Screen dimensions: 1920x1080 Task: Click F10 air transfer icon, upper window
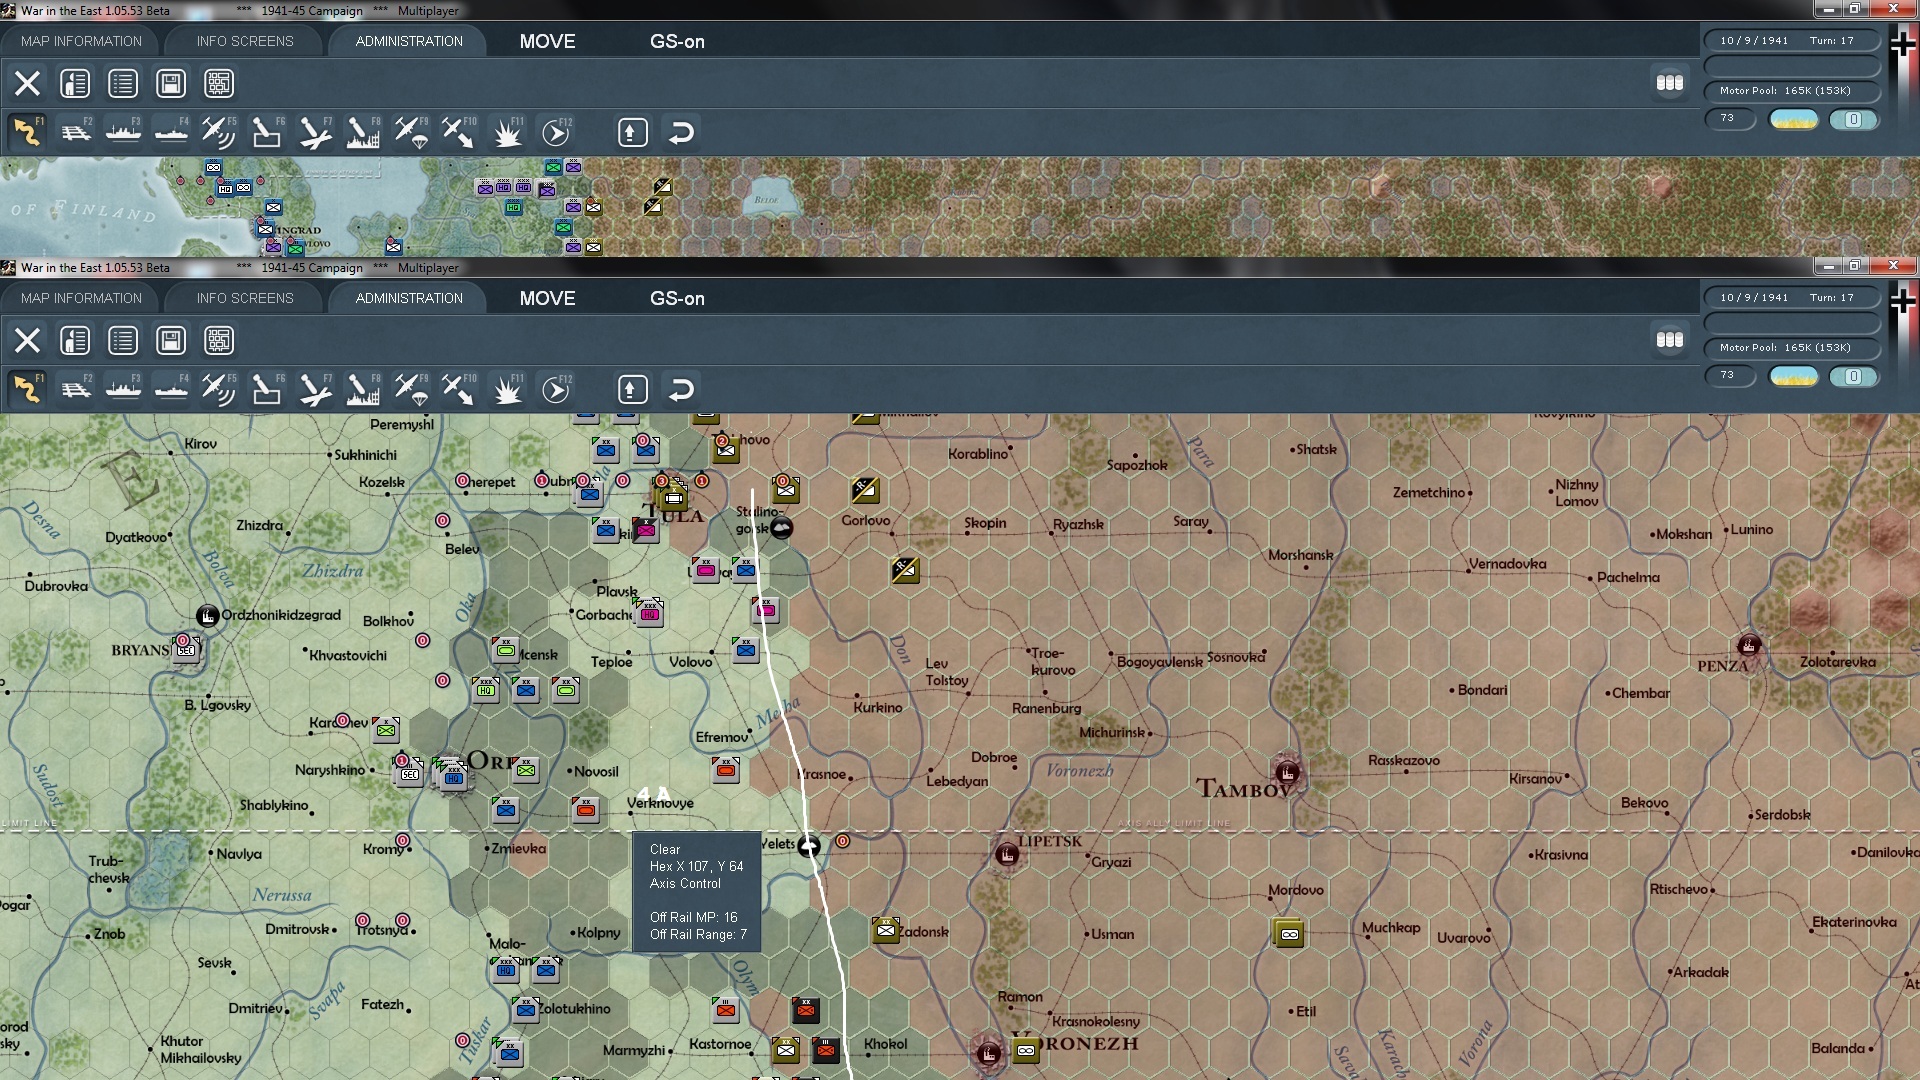pos(459,132)
